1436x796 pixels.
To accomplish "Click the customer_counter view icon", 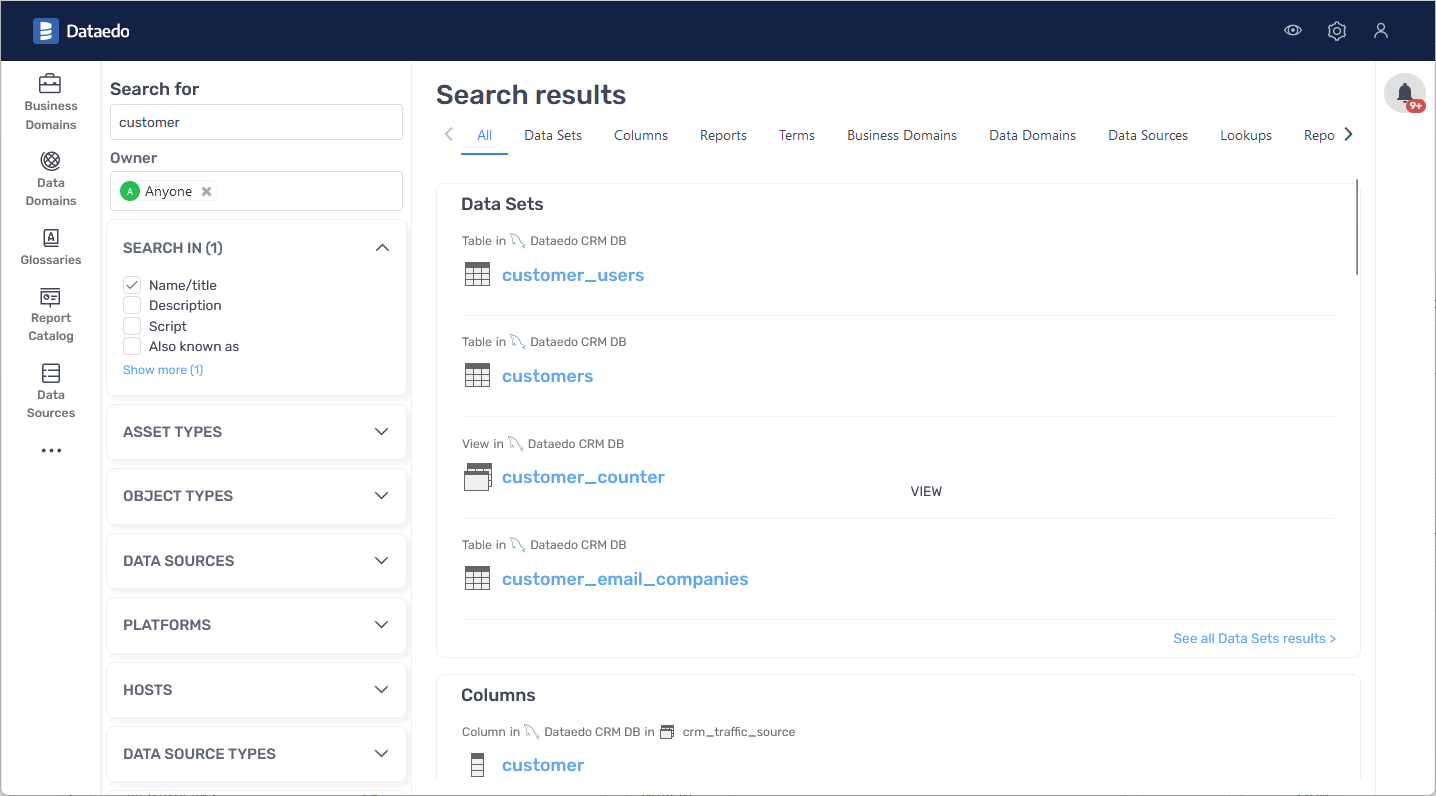I will pos(478,477).
